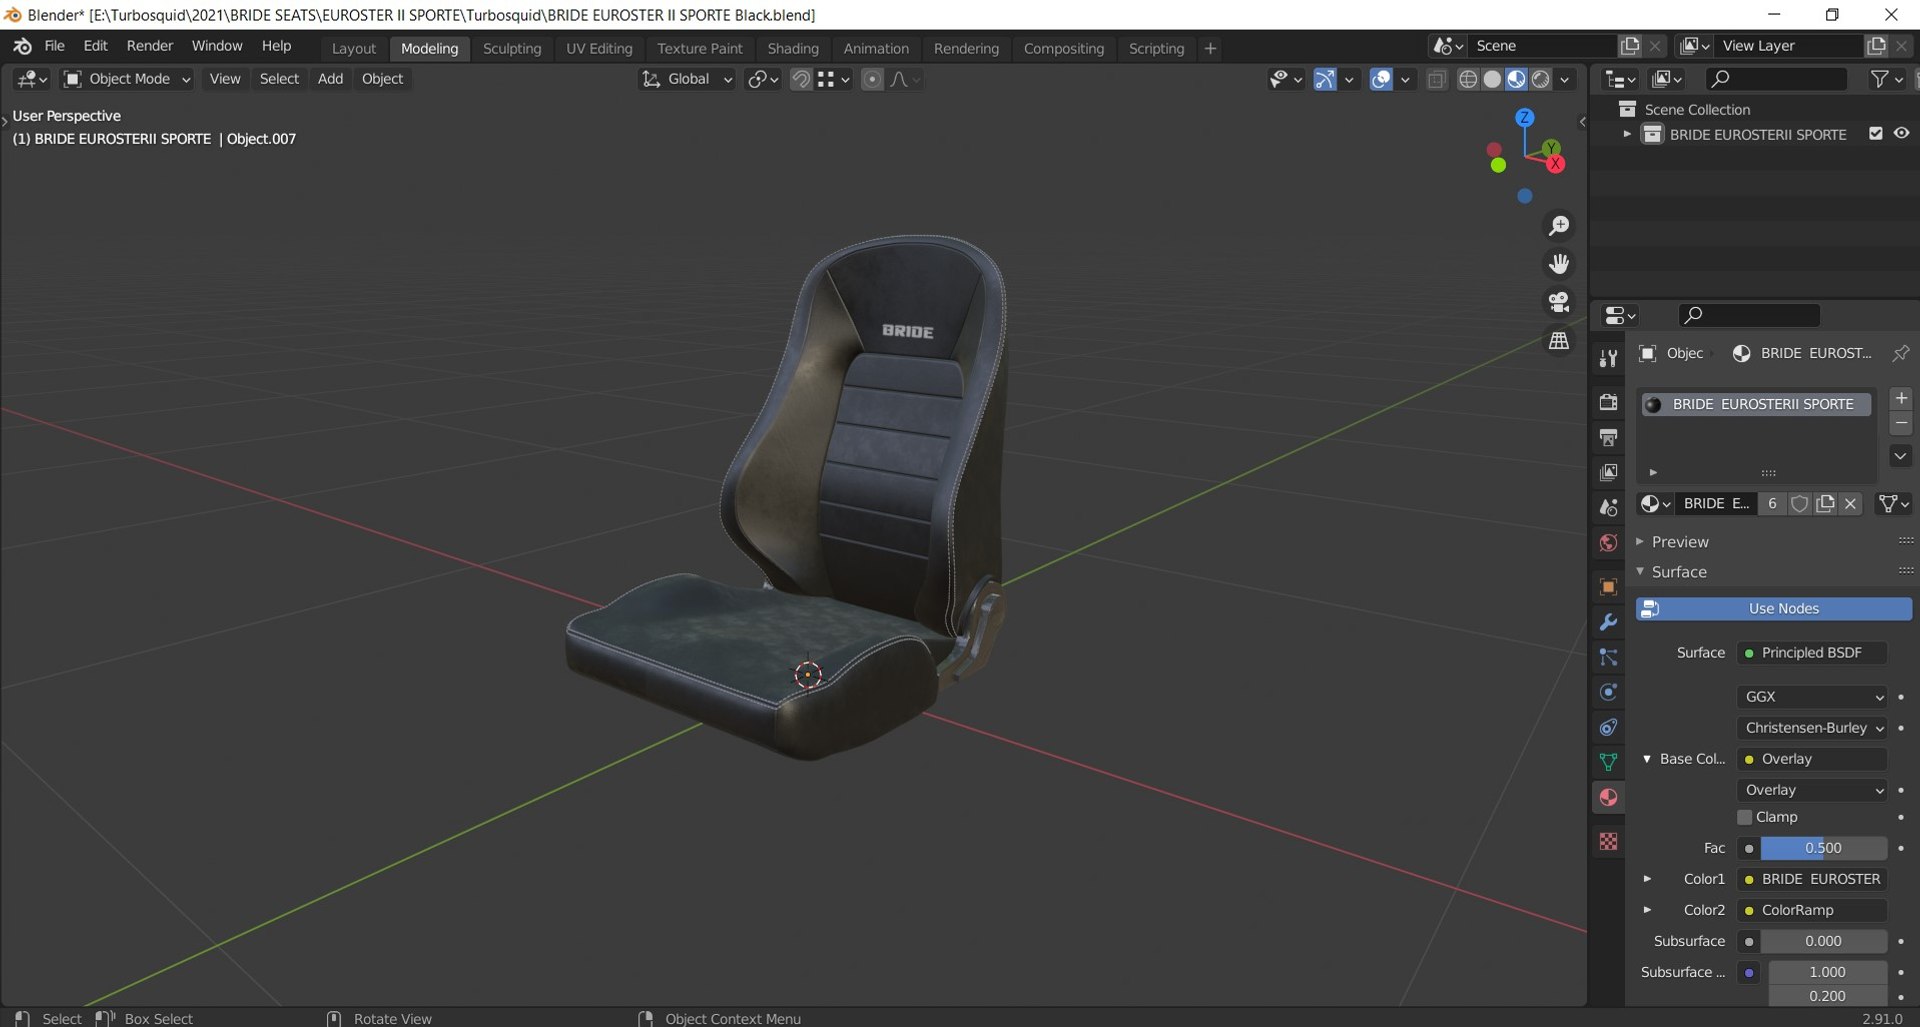This screenshot has width=1920, height=1027.
Task: Toggle snapping magnet in viewport header
Action: (x=800, y=79)
